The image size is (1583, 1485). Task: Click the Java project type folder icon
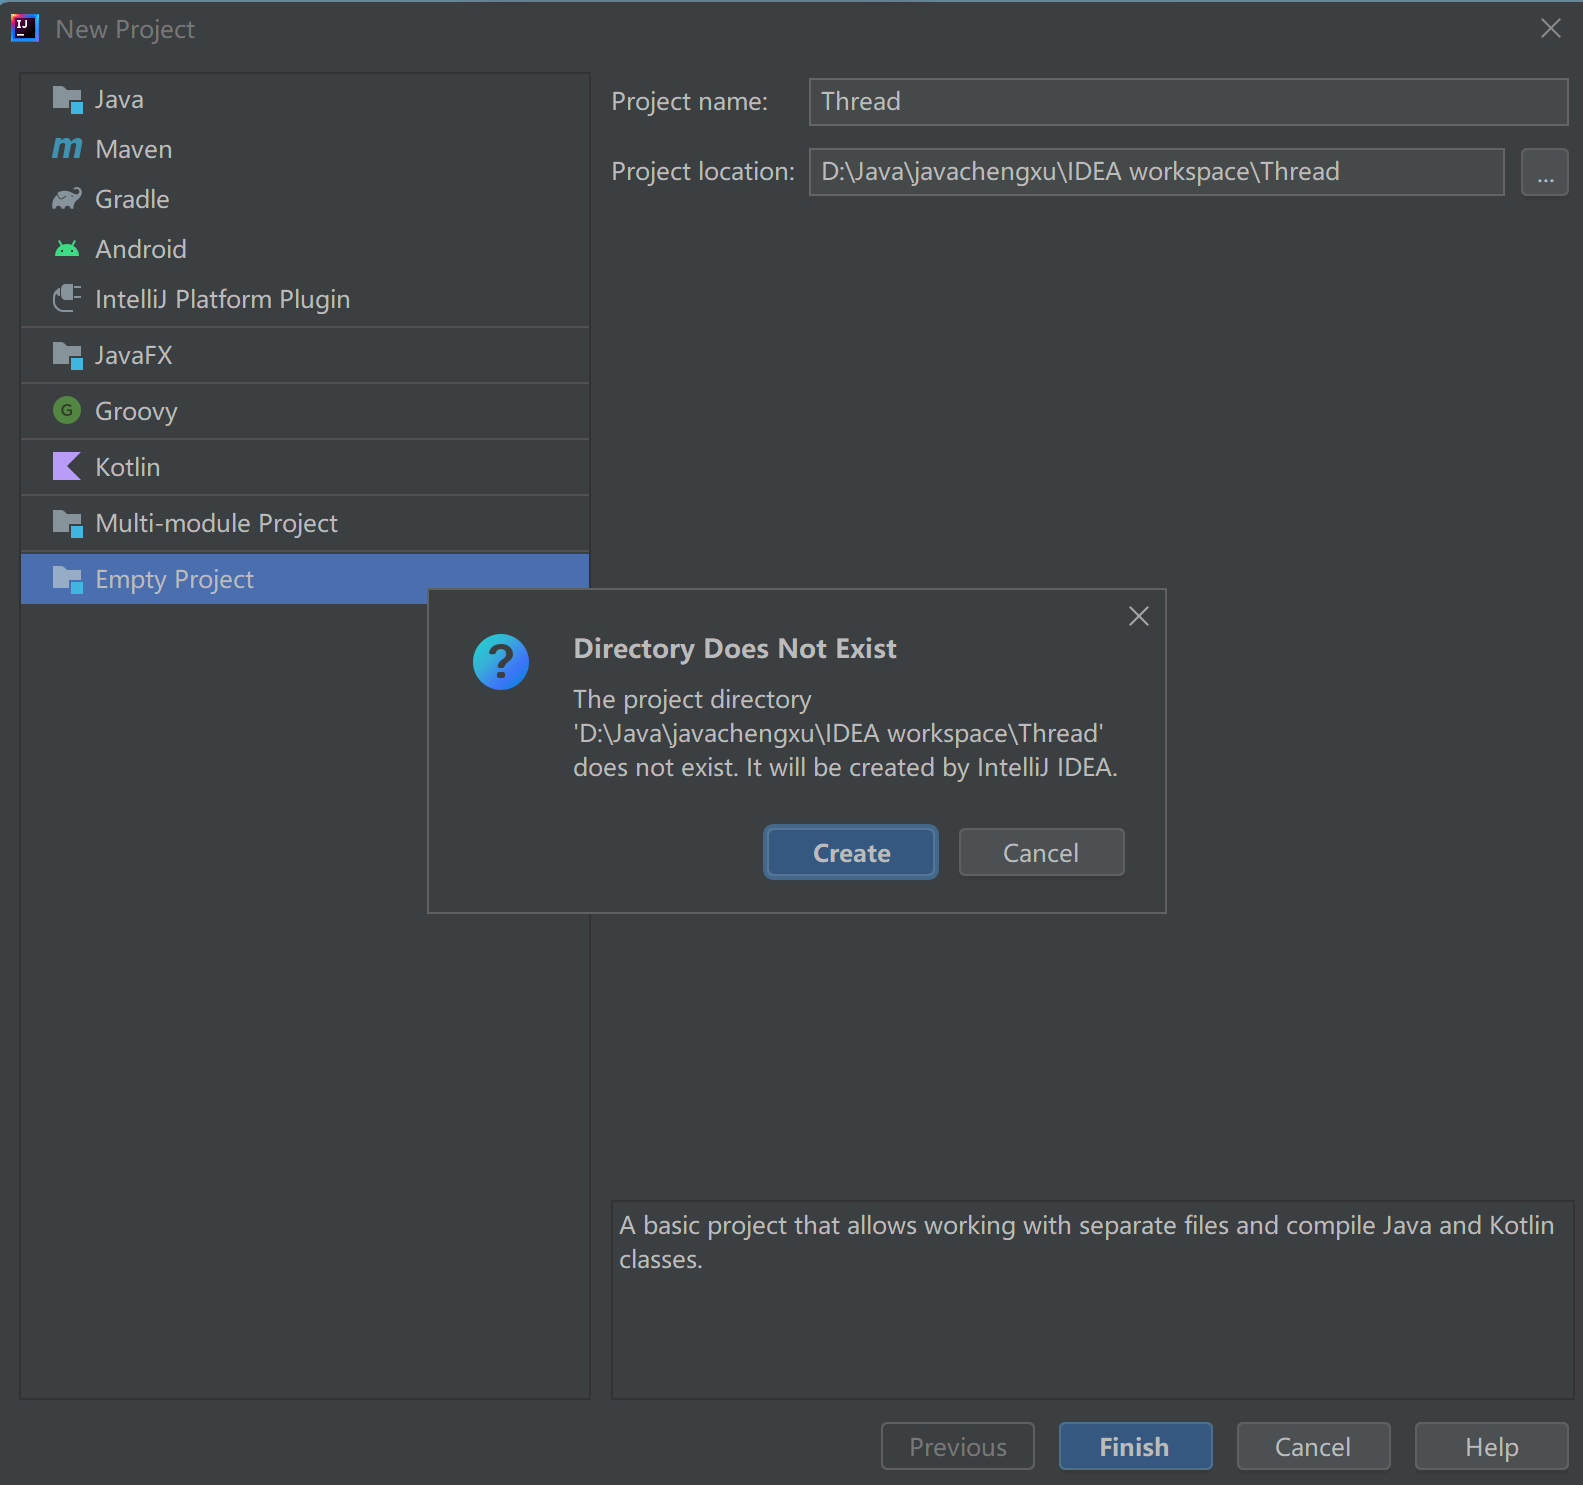tap(67, 100)
